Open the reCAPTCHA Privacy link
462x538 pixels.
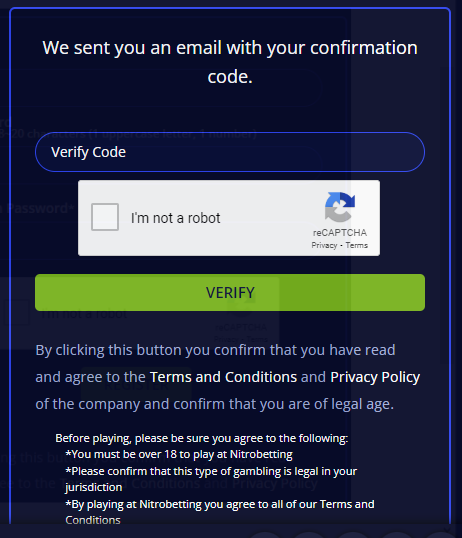324,245
